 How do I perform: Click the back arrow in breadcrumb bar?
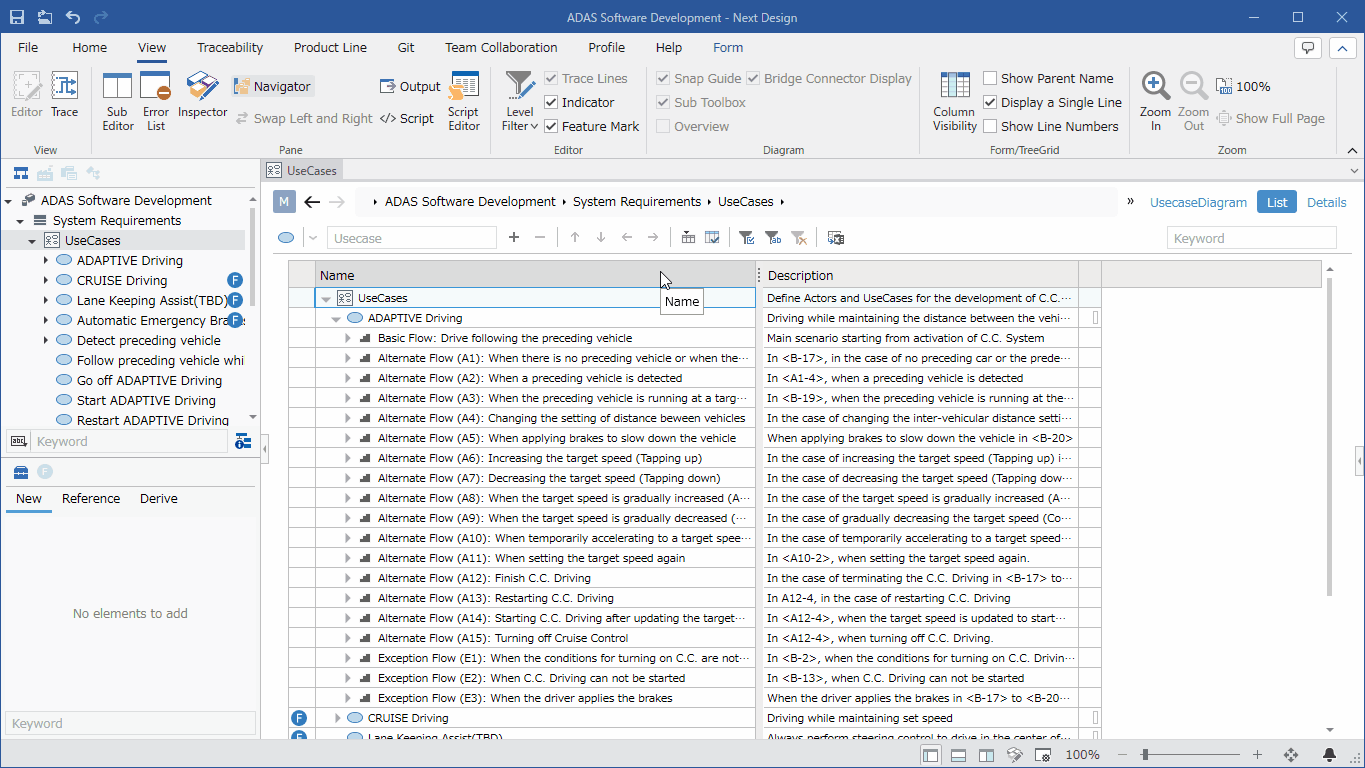click(312, 202)
